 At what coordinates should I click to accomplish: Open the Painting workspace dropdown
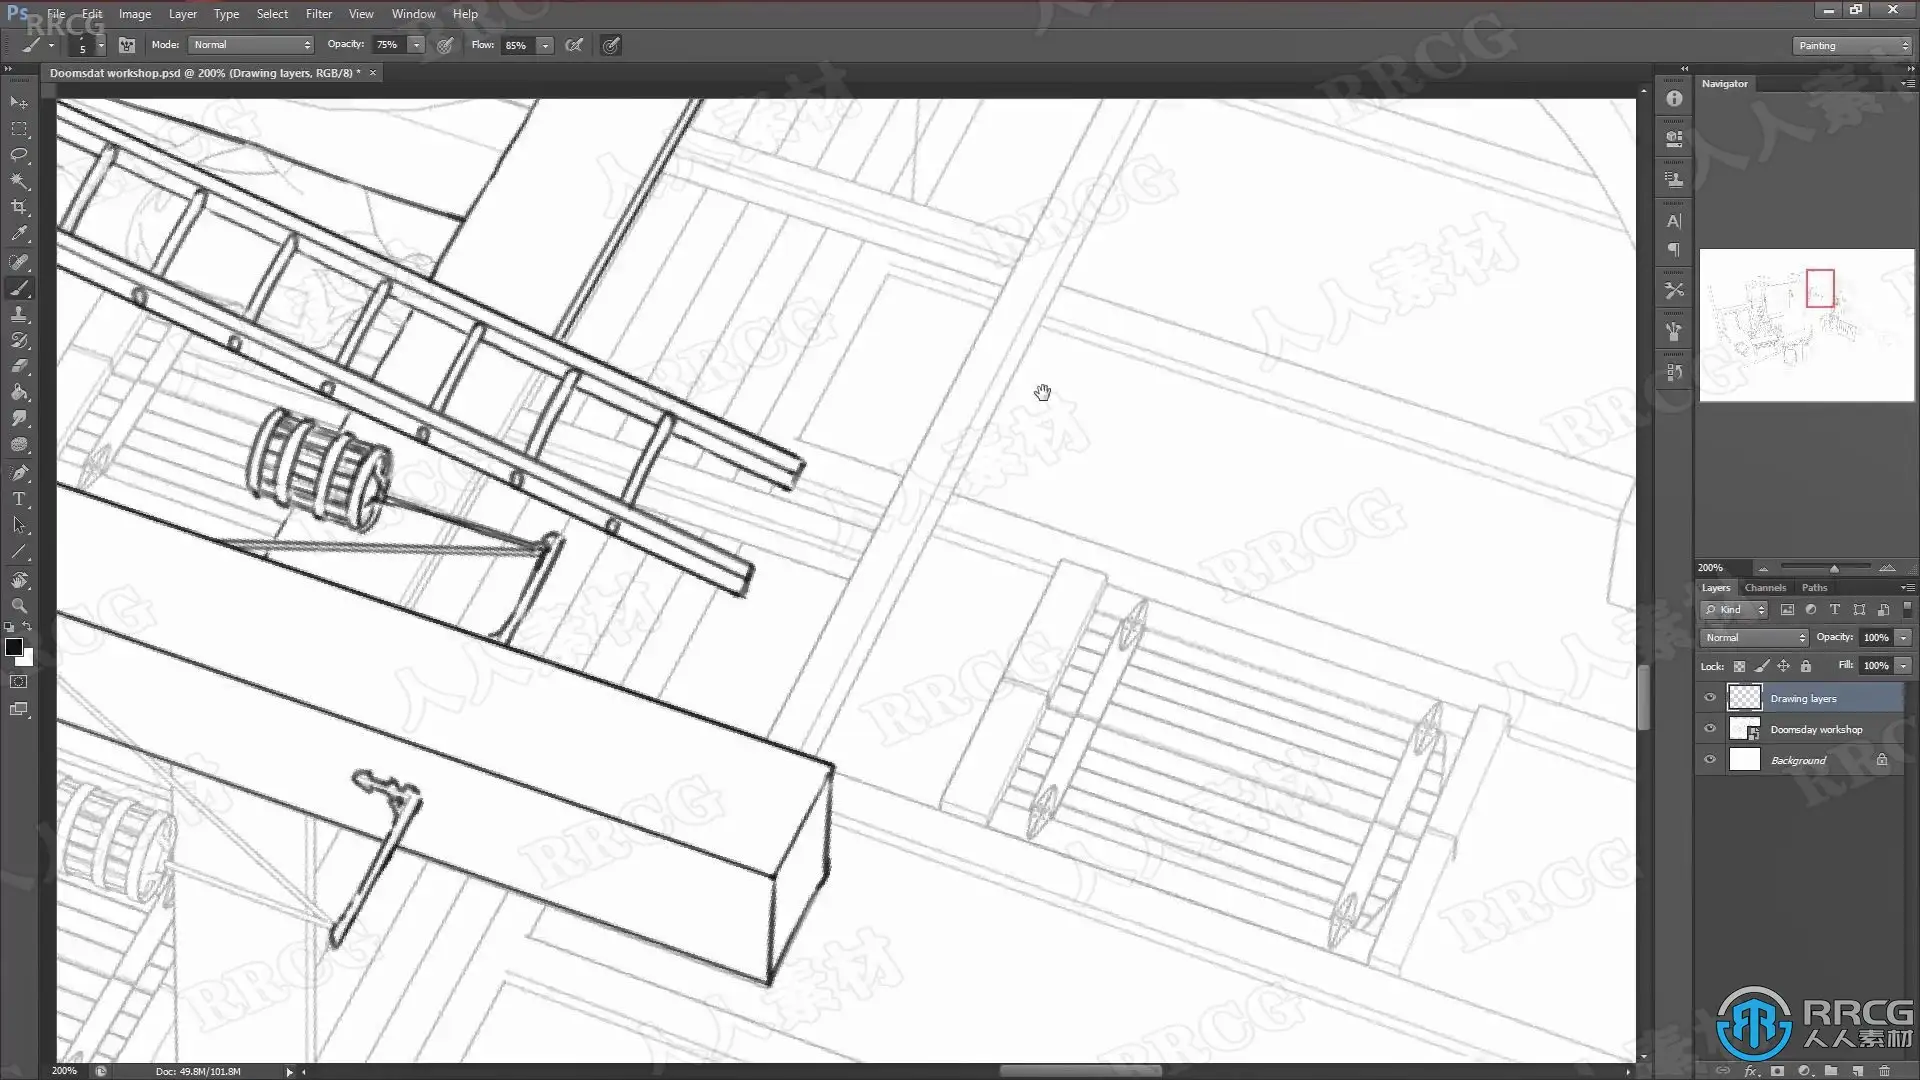pyautogui.click(x=1851, y=46)
